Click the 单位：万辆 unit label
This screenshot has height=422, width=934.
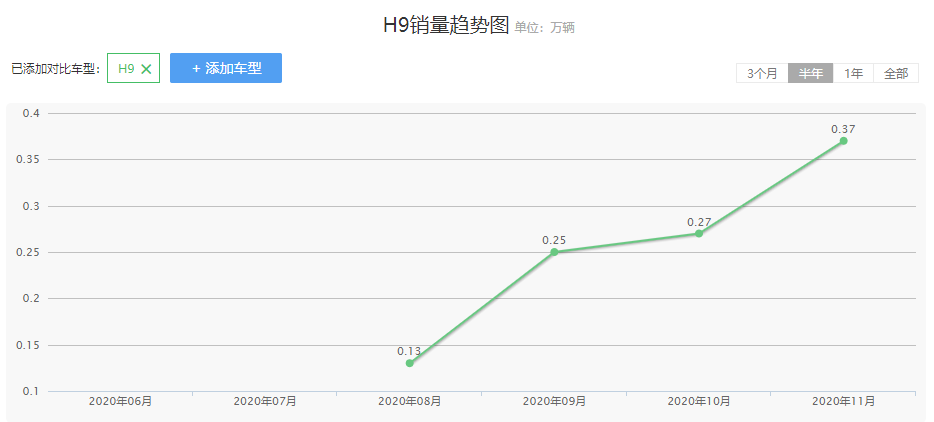tap(545, 28)
